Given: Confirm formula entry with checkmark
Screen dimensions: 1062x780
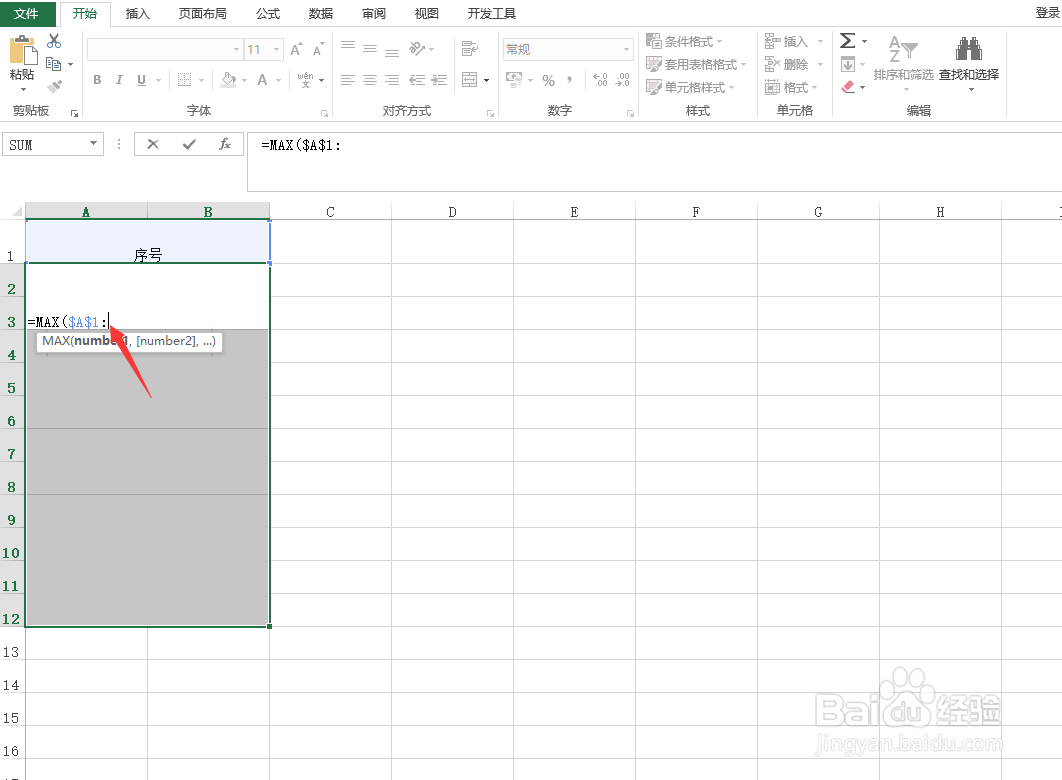Looking at the screenshot, I should [x=190, y=144].
